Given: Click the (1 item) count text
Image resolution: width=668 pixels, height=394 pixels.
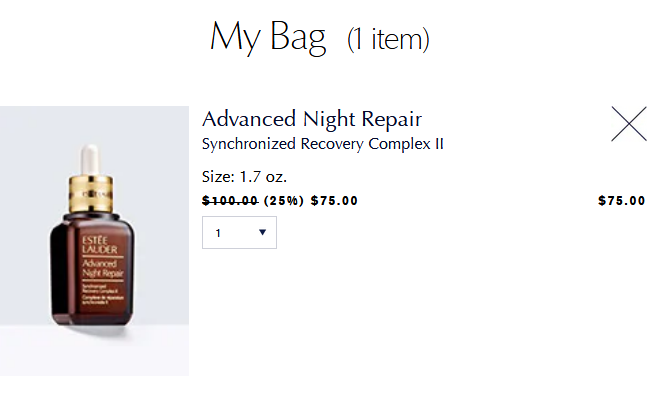Looking at the screenshot, I should coord(388,39).
